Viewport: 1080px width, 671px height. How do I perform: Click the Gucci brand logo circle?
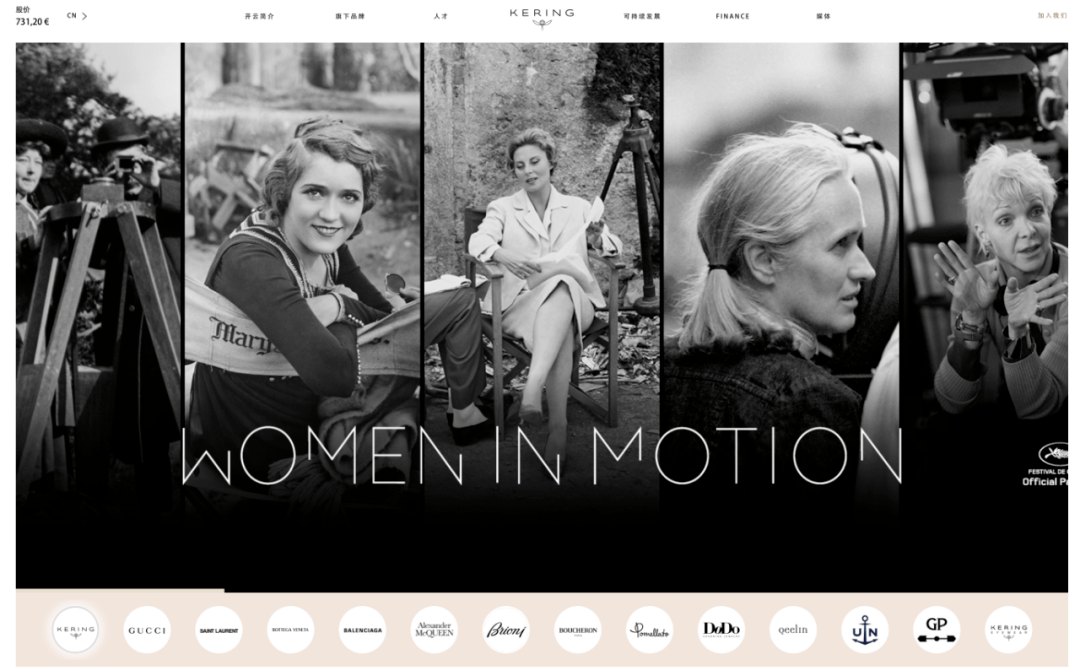pos(147,630)
